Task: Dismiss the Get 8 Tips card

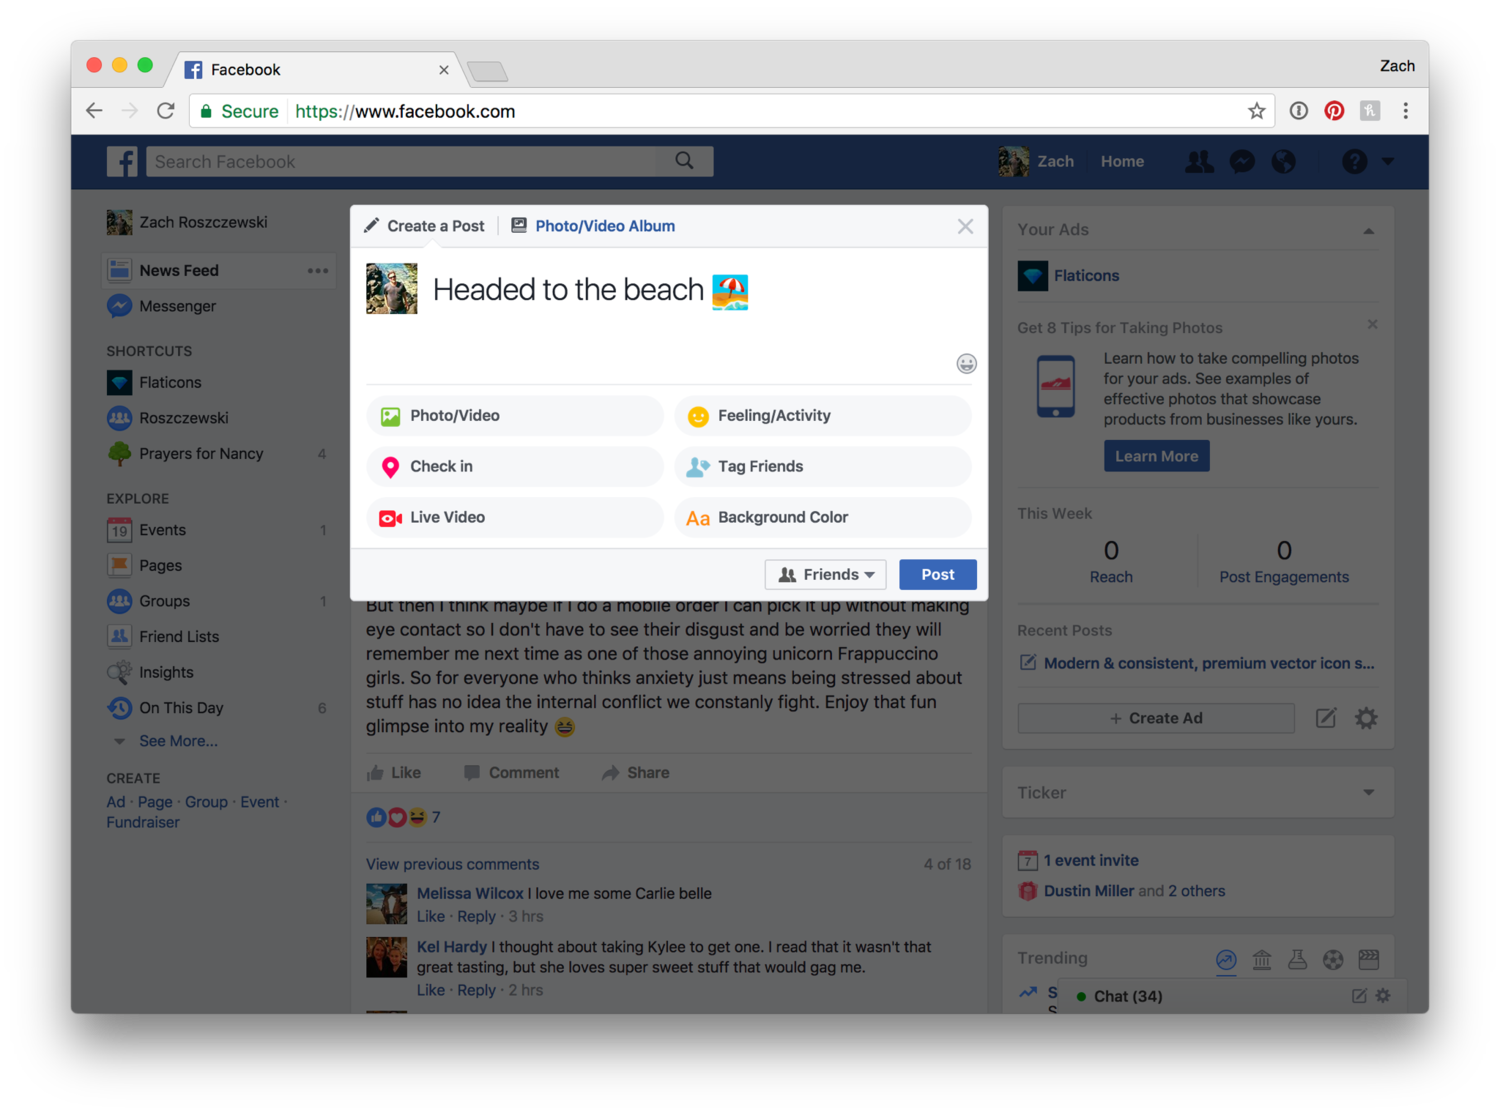Action: point(1372,325)
